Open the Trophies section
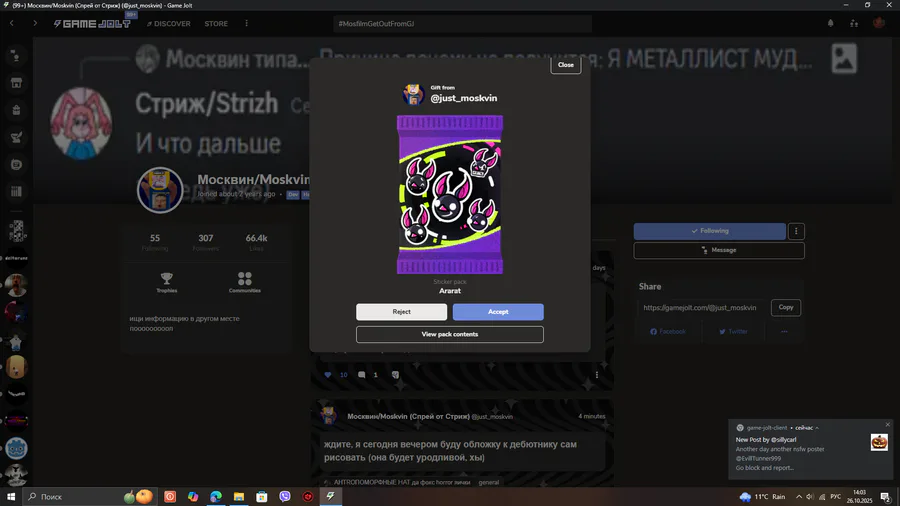900x506 pixels. click(x=166, y=282)
